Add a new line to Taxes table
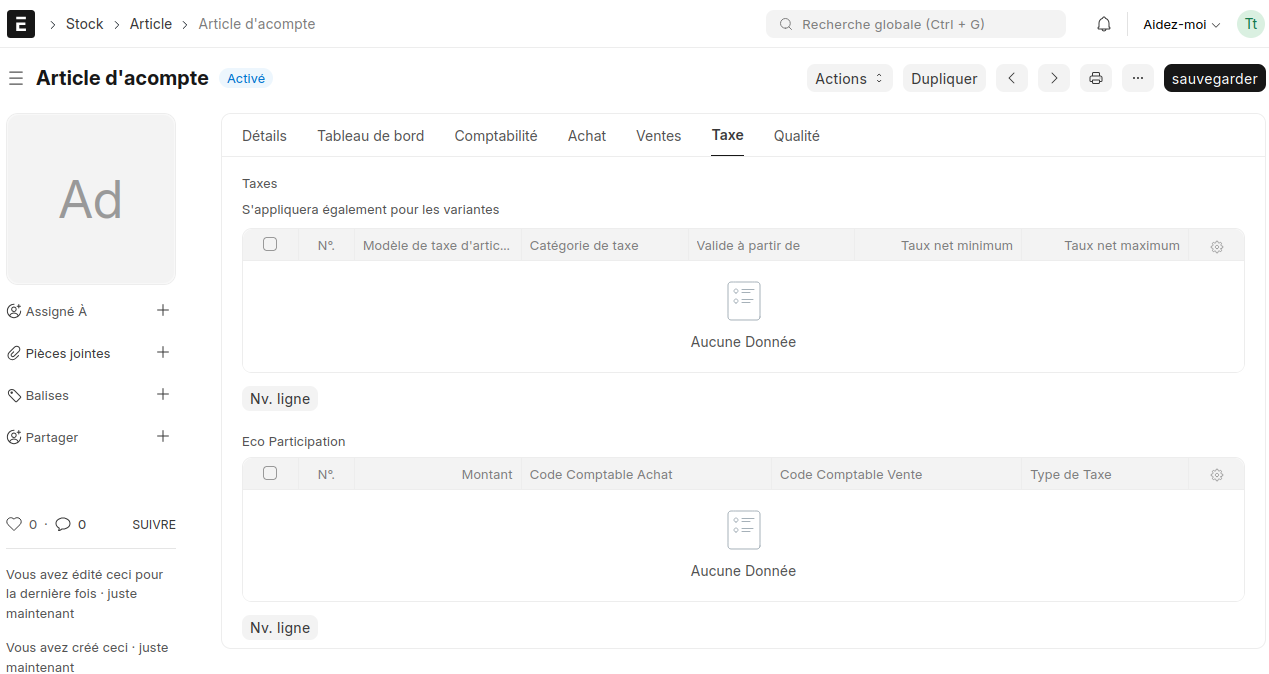The image size is (1269, 674). 280,399
